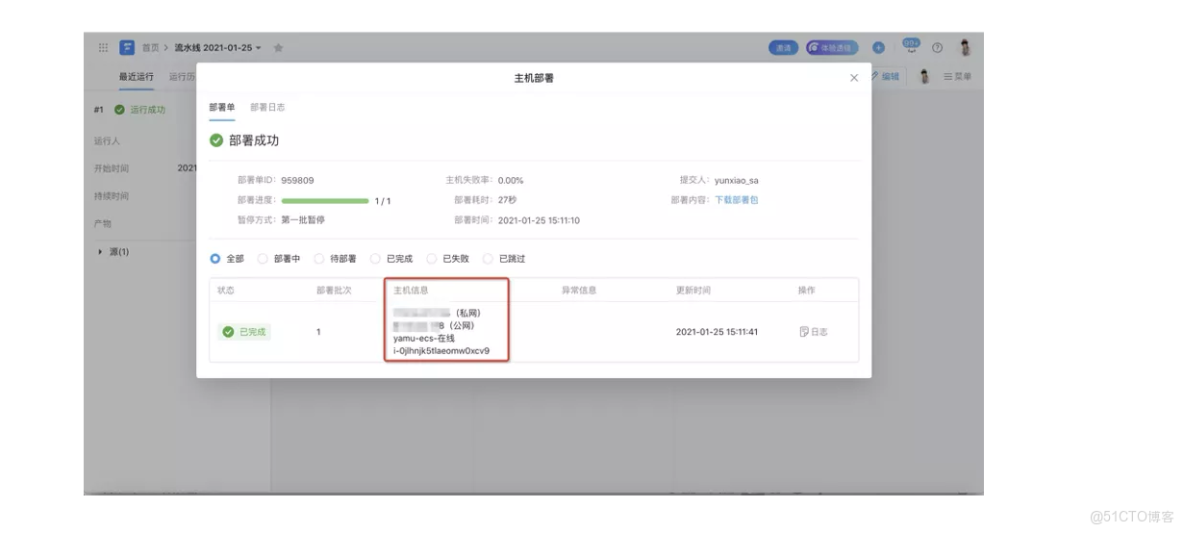Click the i-0jlhnjk5tlaeomw0xcv9 instance ID
The image size is (1184, 533).
pyautogui.click(x=441, y=350)
